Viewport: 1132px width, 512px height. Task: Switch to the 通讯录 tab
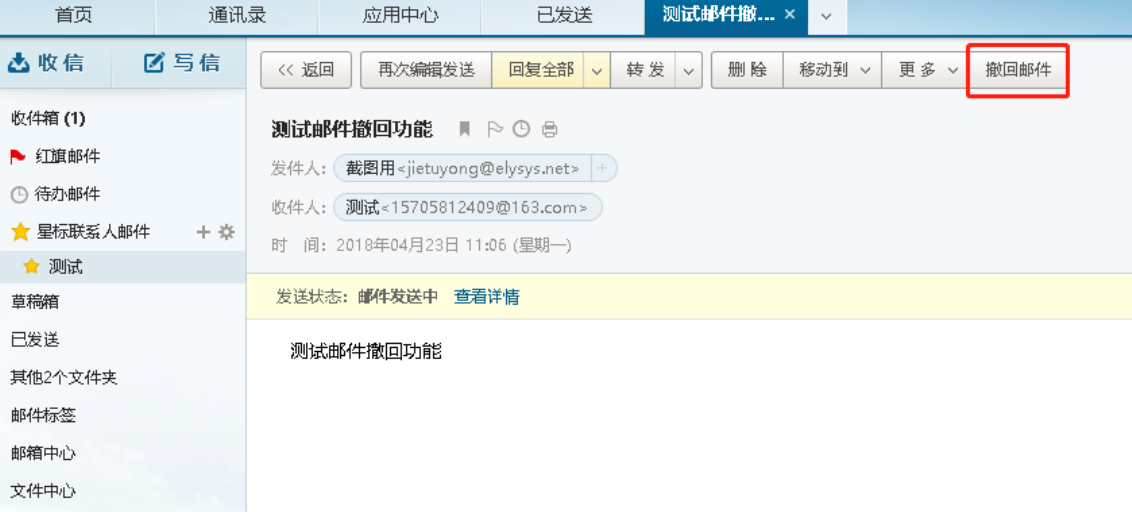[237, 15]
